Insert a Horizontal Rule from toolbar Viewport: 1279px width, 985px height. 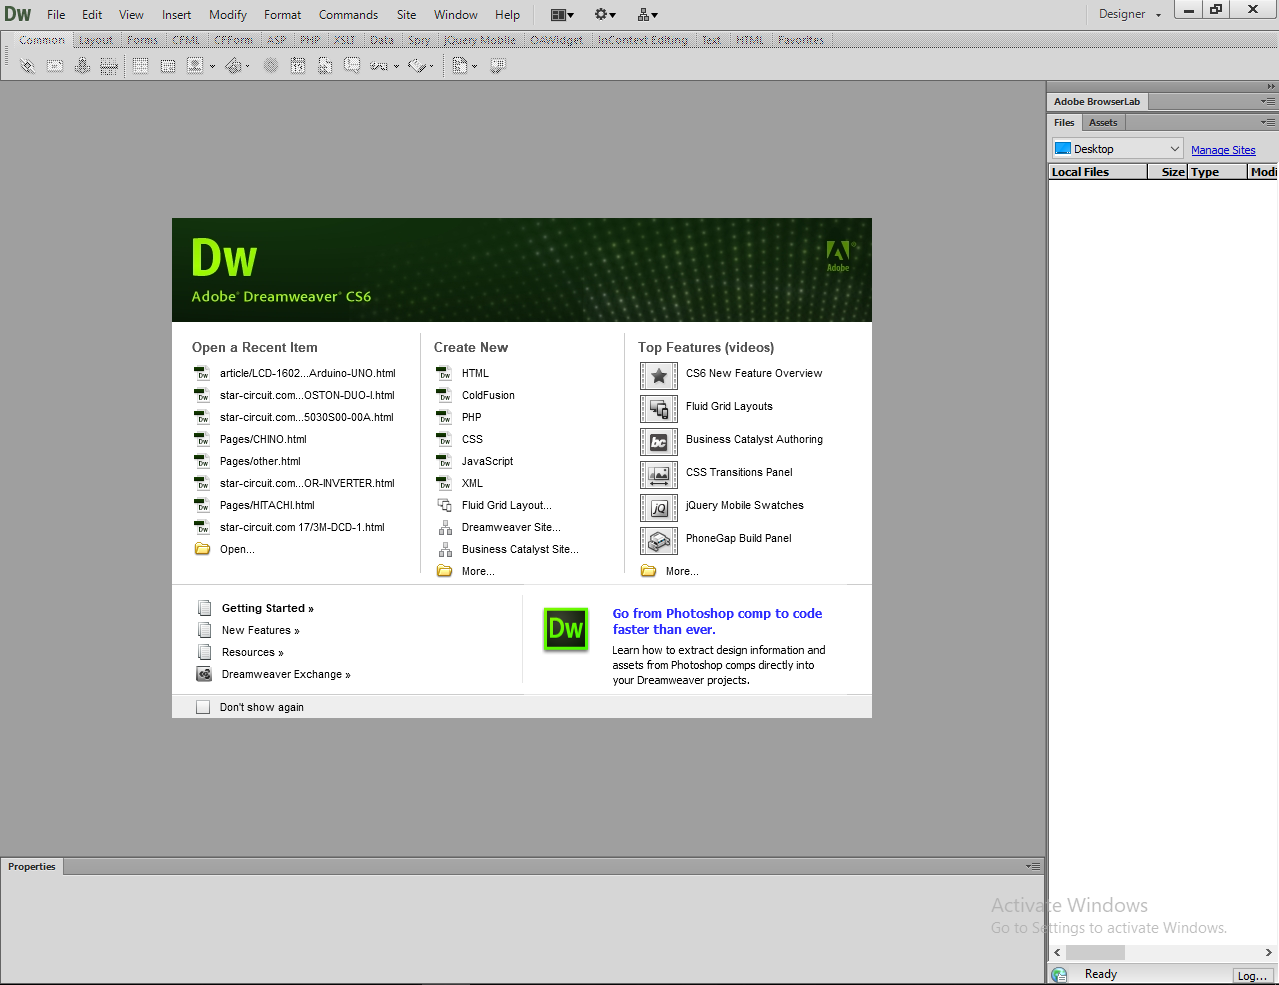[x=109, y=66]
